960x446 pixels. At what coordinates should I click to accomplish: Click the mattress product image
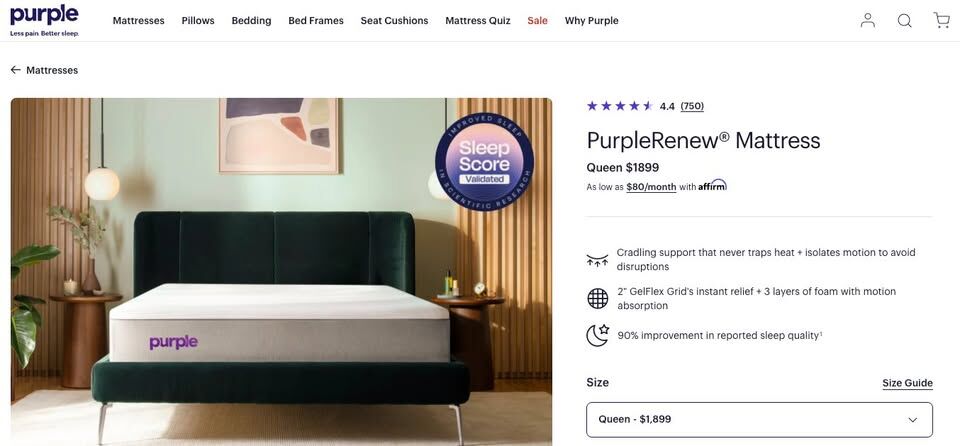click(281, 271)
